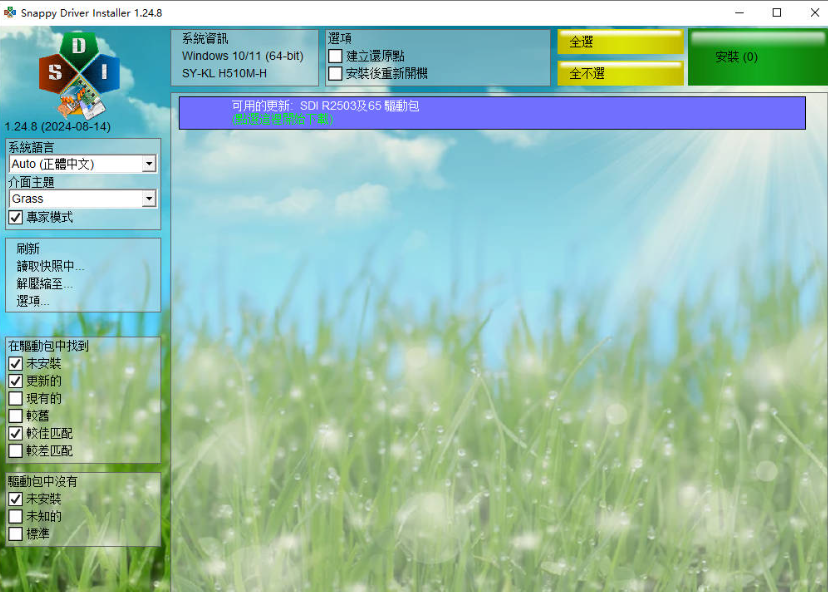
Task: Uncheck the 更新的 filter checkbox
Action: coord(16,381)
